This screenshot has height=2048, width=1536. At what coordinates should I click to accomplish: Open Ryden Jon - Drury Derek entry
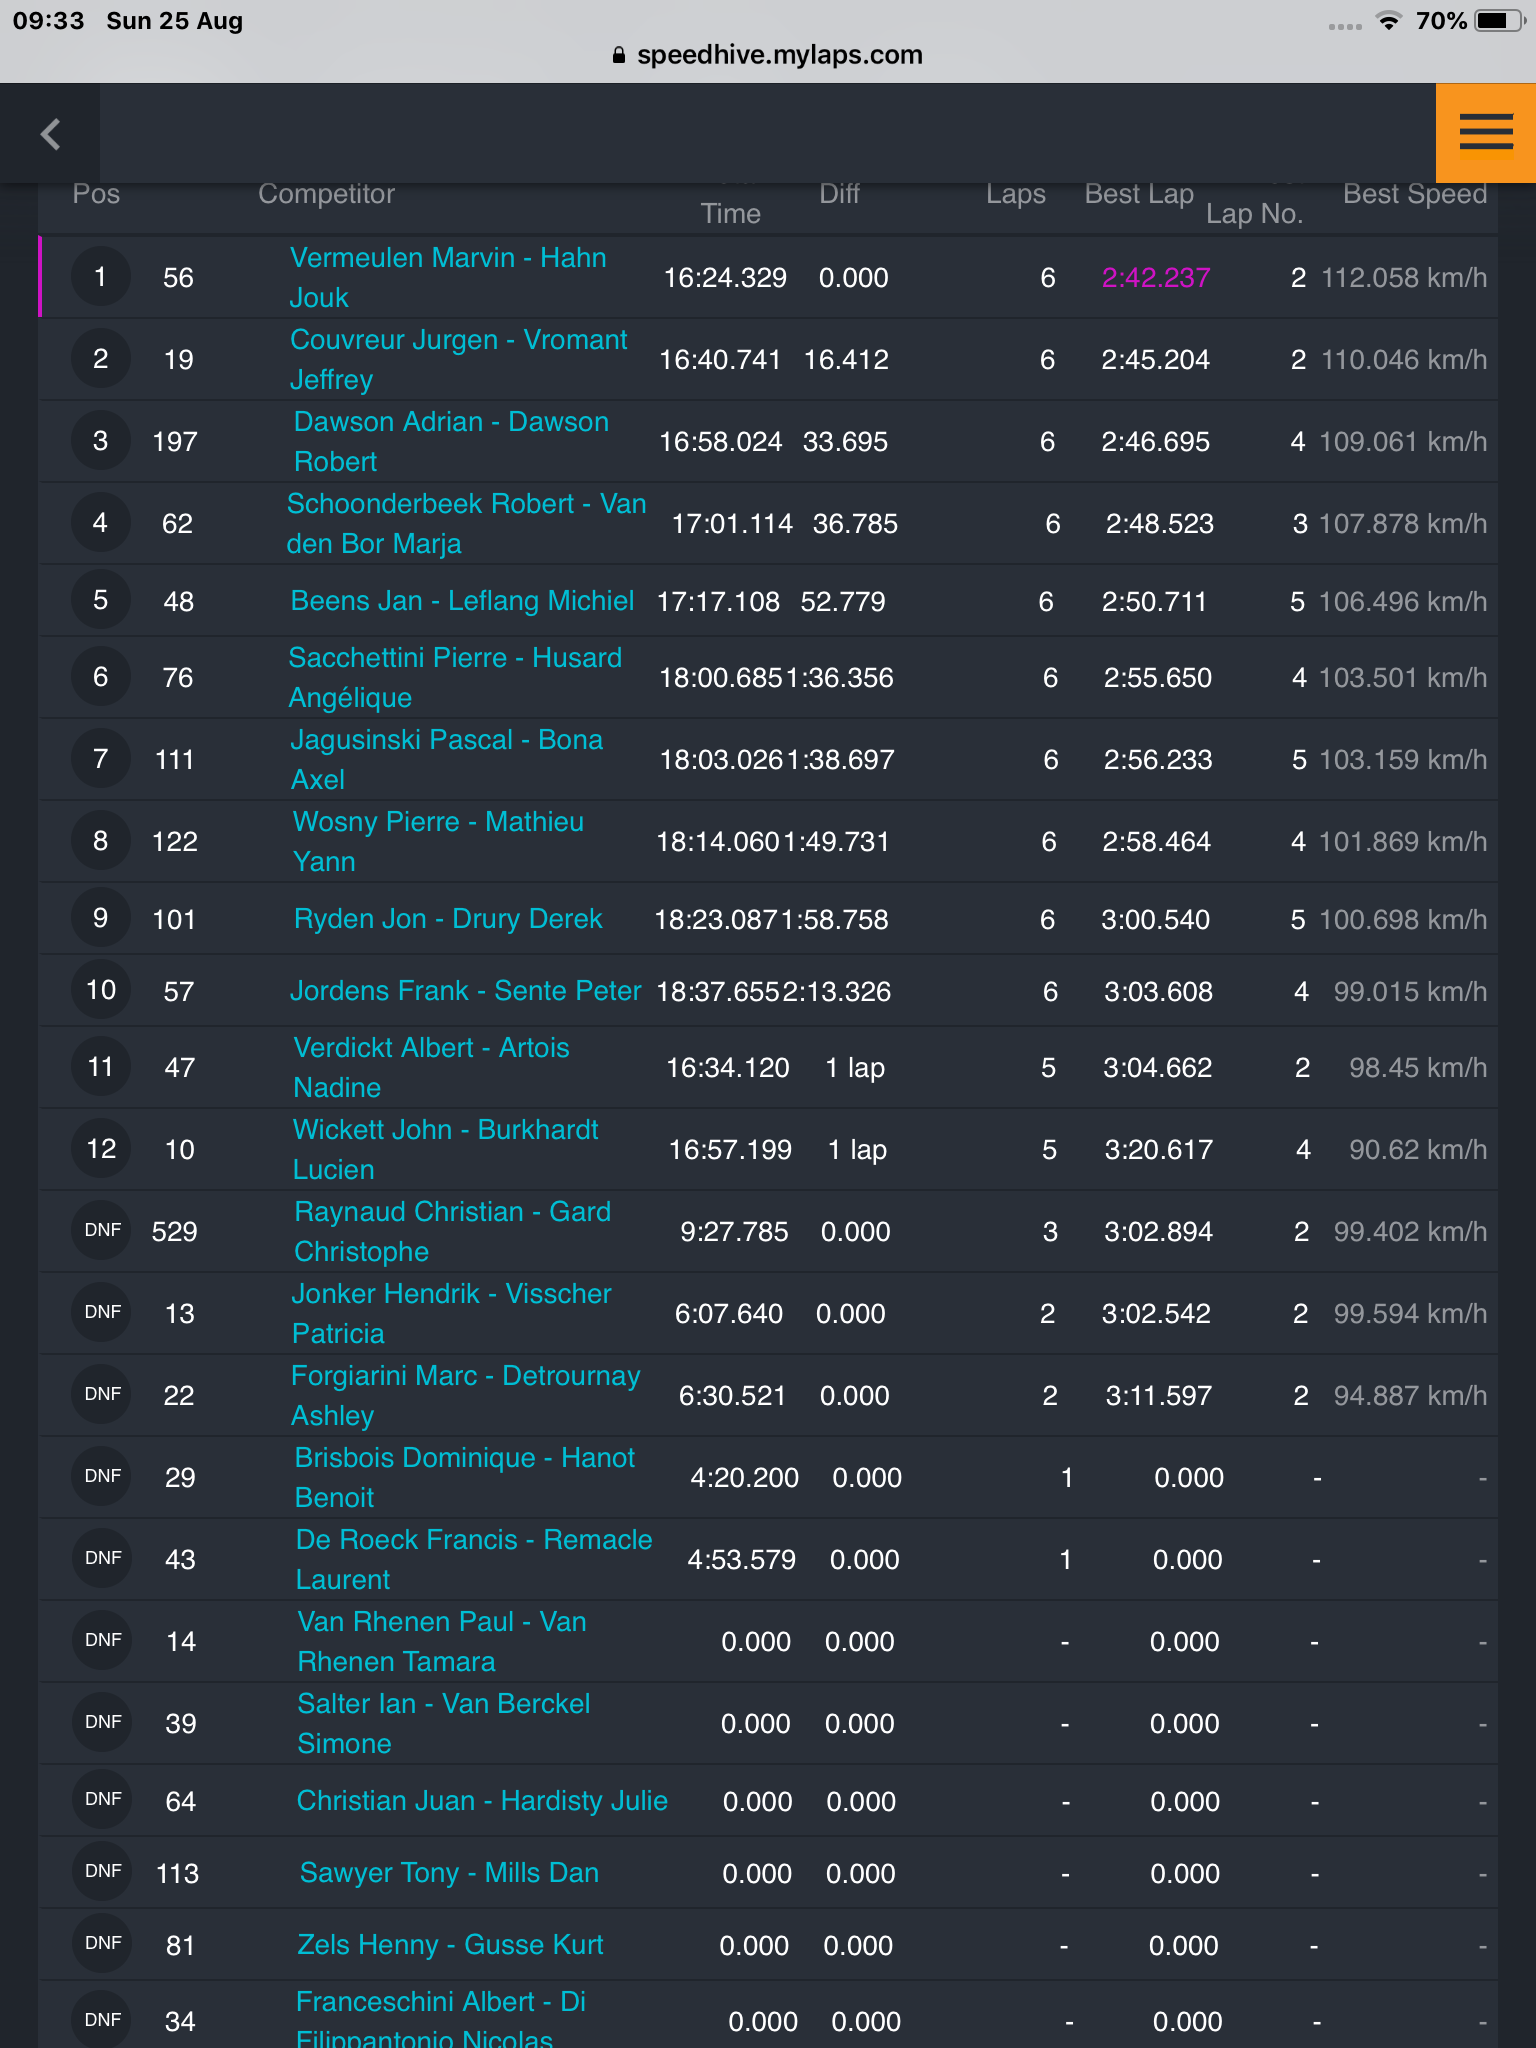(x=448, y=919)
